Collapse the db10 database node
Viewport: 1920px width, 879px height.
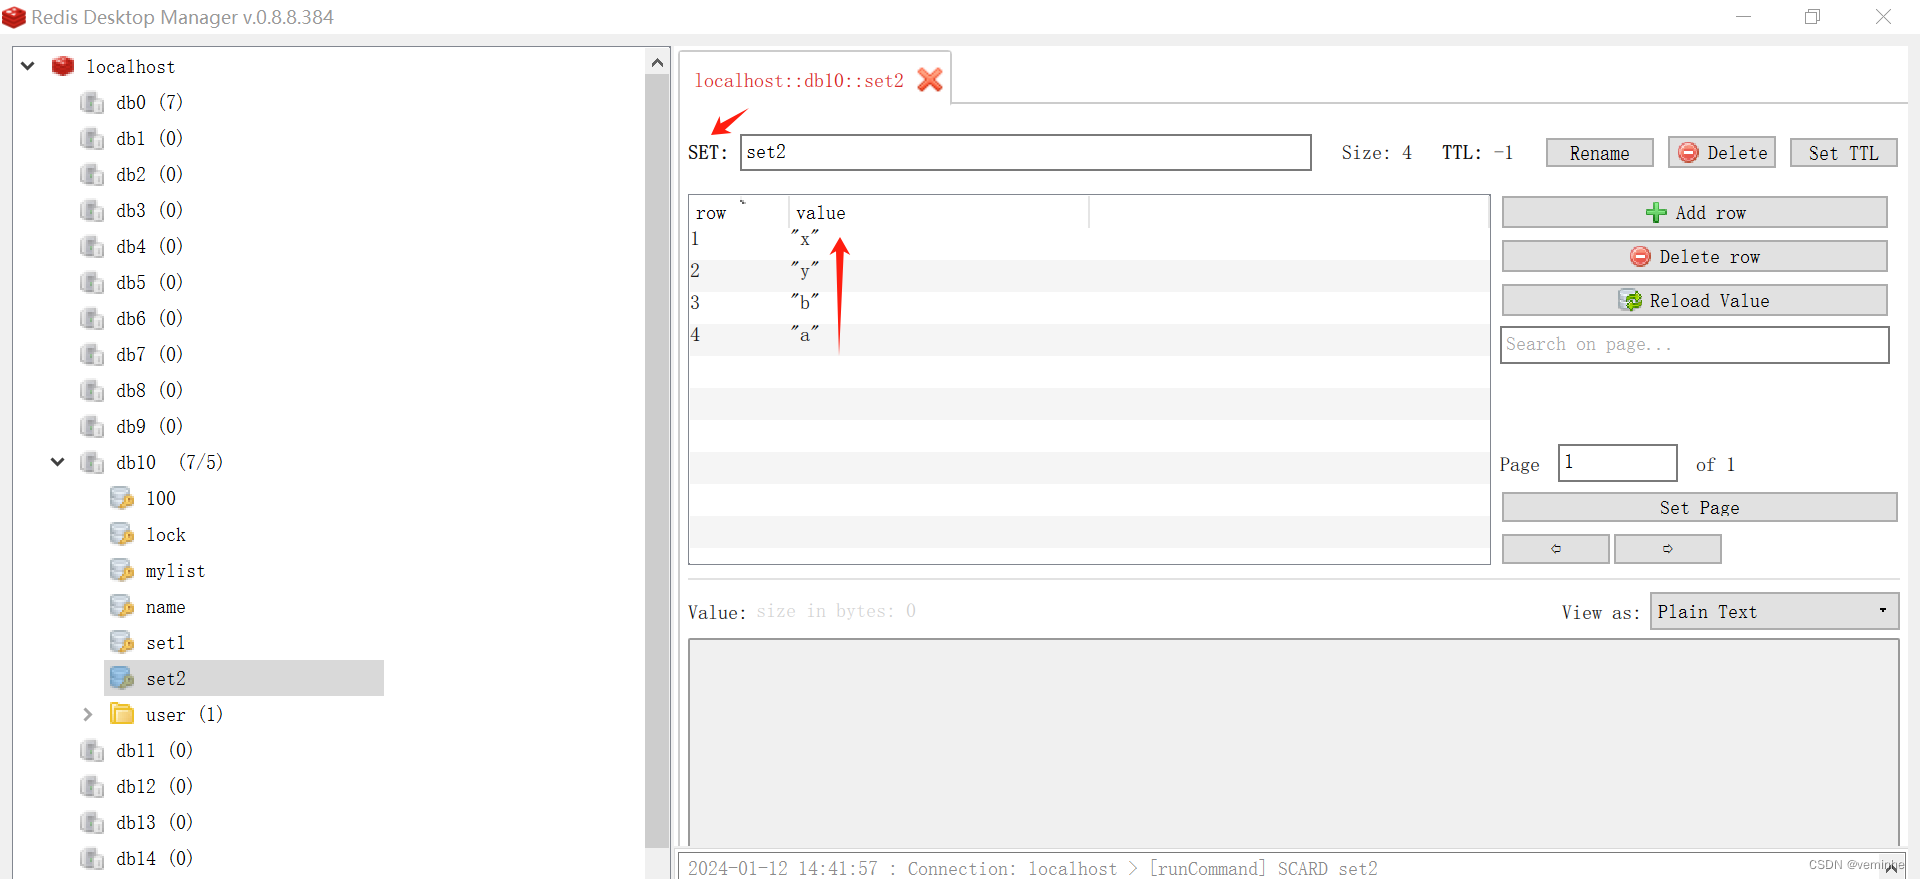(x=58, y=462)
